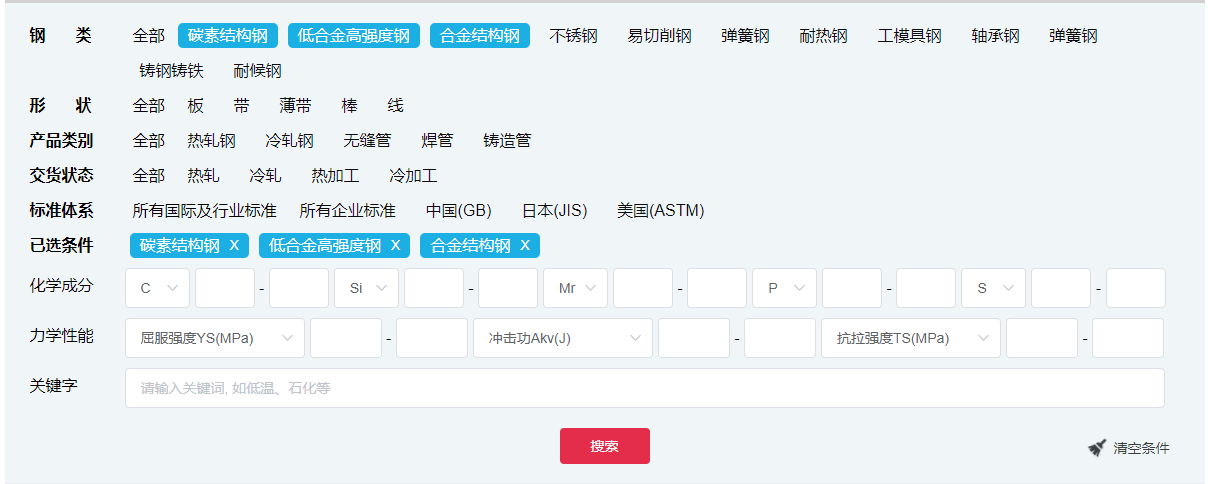The width and height of the screenshot is (1208, 484).
Task: Choose 冷加工 delivery state
Action: coord(414,176)
